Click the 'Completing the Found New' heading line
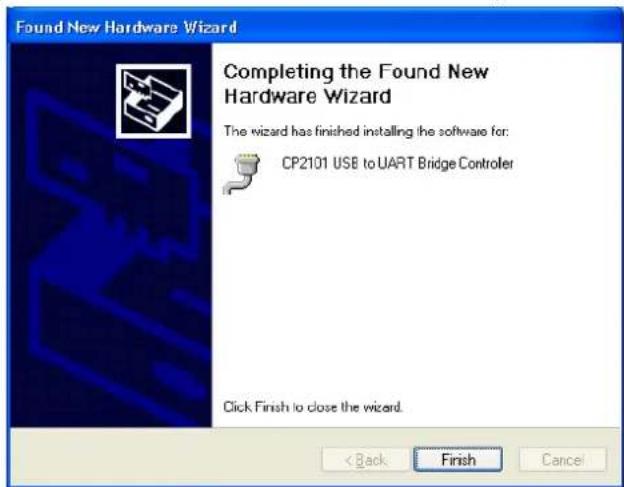624x487 pixels. tap(356, 72)
